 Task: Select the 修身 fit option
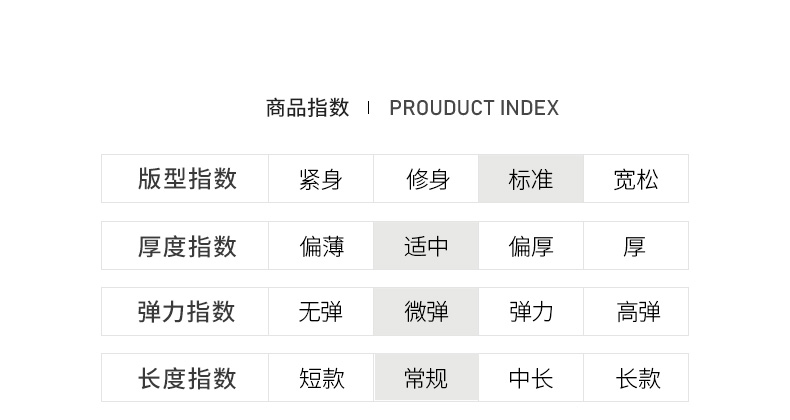click(427, 180)
